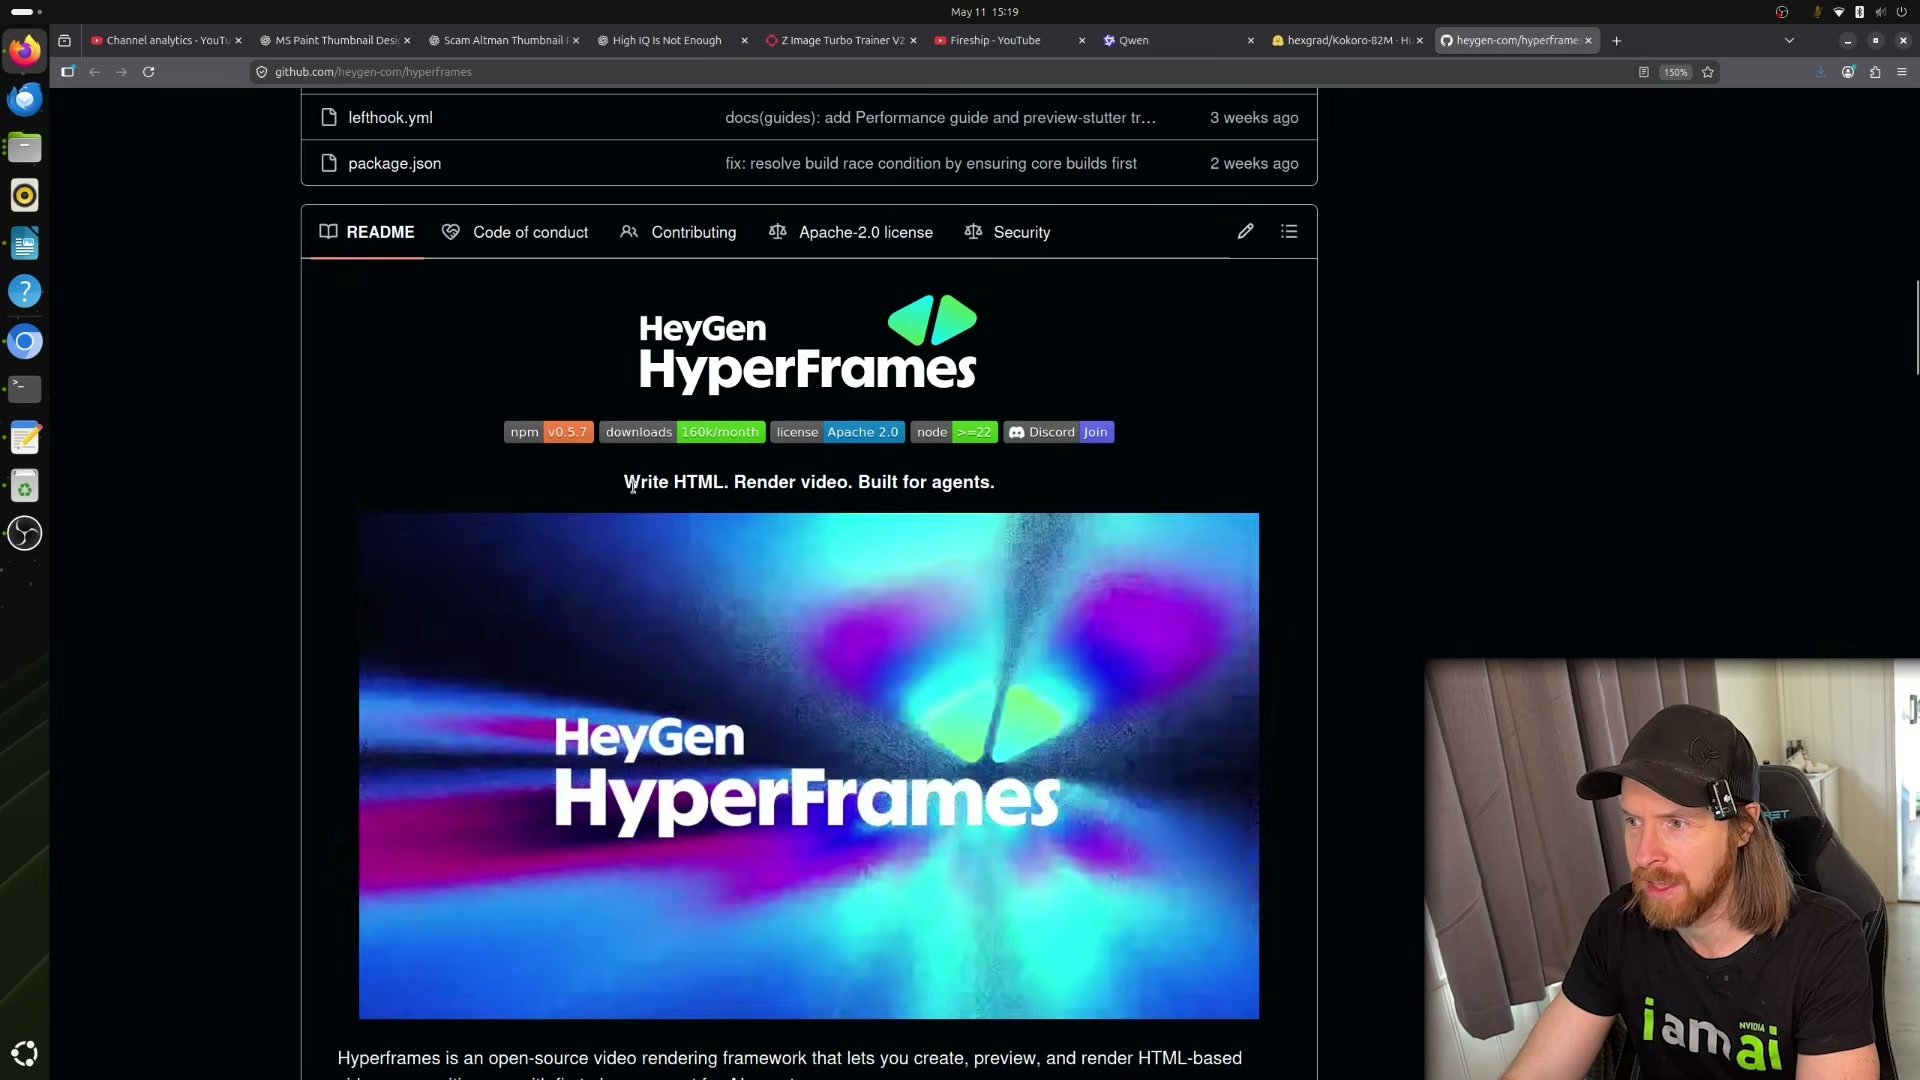The width and height of the screenshot is (1920, 1080).
Task: Expand the list all tabs dropdown arrow
Action: pos(1789,41)
